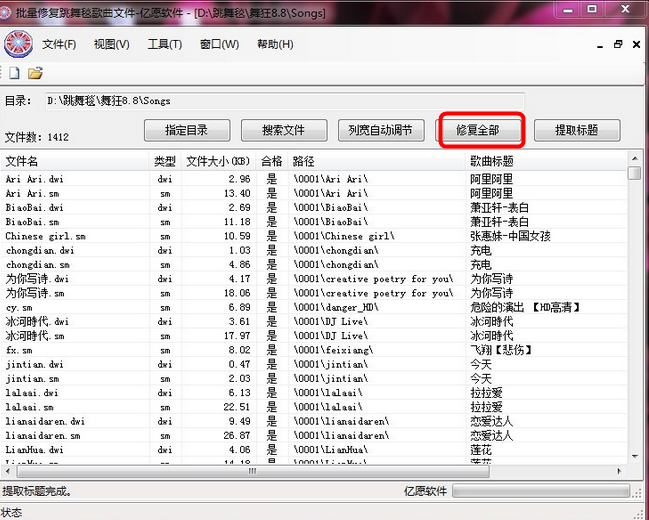Restore the inner document window
The height and width of the screenshot is (520, 649).
618,44
